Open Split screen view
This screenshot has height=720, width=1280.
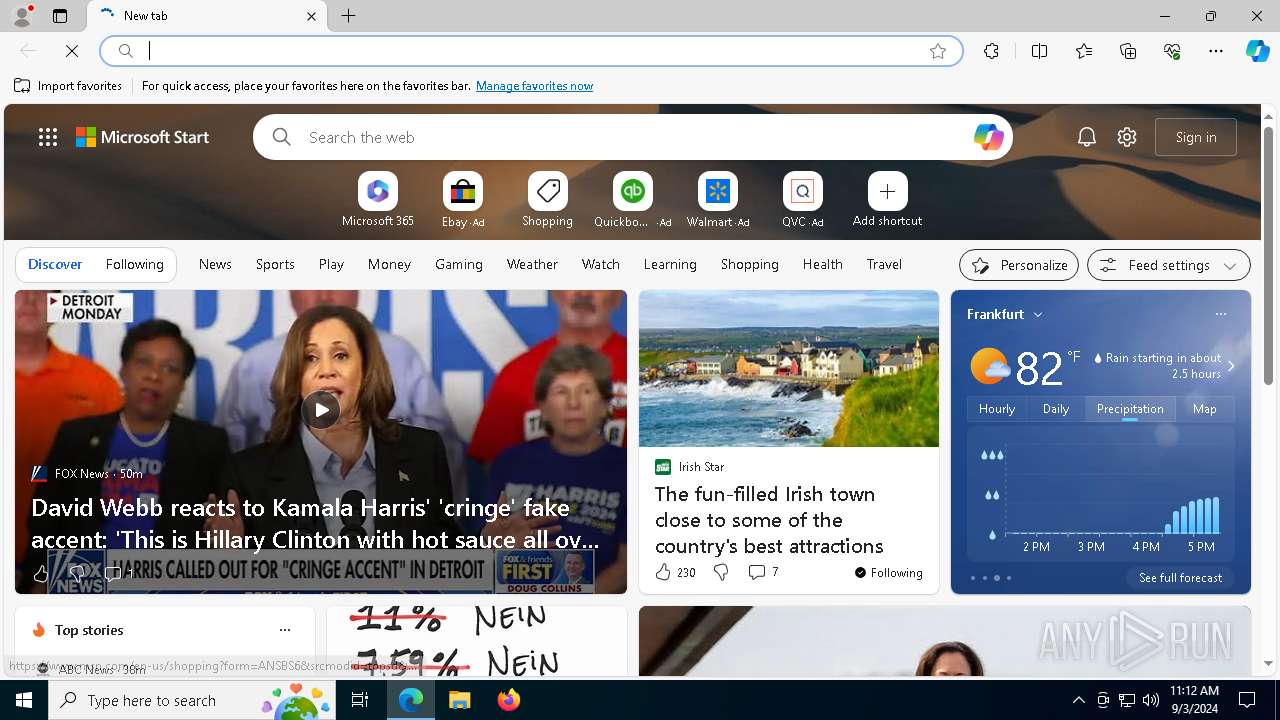(x=1040, y=51)
